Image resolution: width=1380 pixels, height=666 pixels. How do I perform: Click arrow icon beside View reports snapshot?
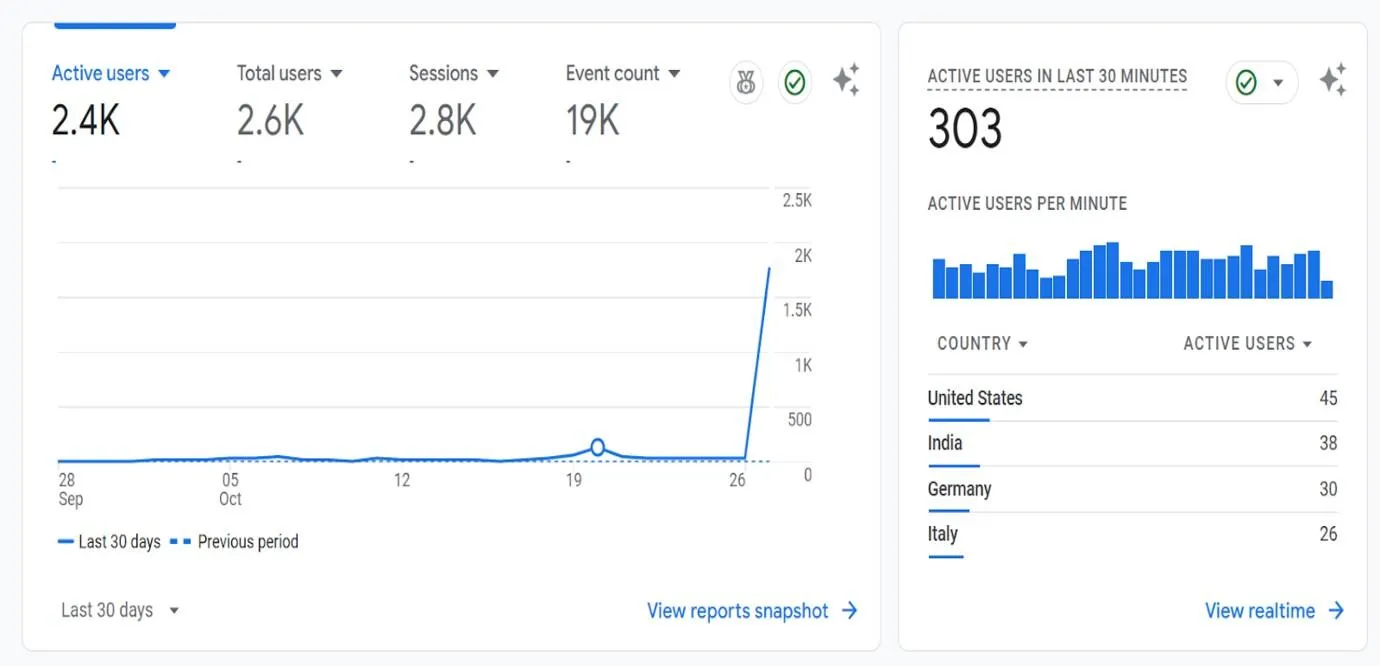click(x=850, y=610)
